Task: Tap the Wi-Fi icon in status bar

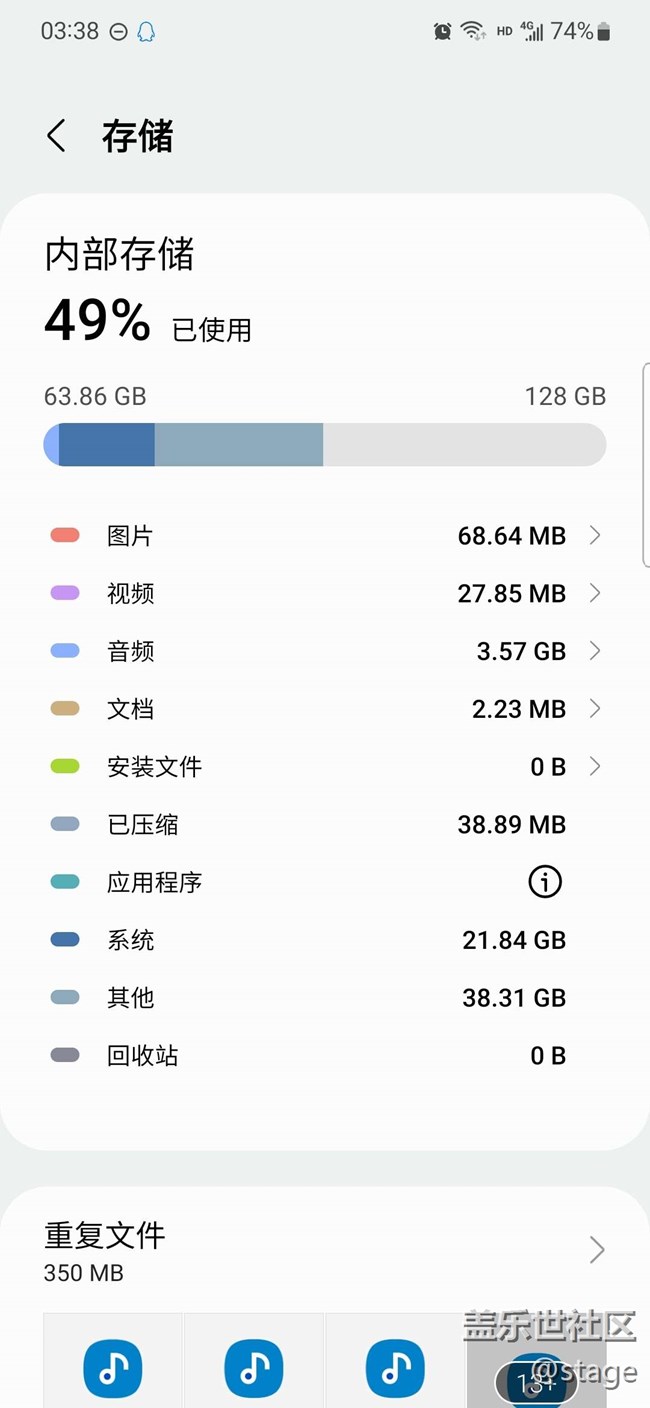Action: point(472,31)
